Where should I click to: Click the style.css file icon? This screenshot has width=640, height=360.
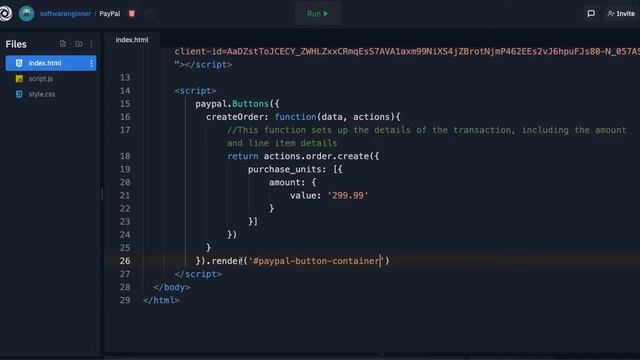[19, 94]
